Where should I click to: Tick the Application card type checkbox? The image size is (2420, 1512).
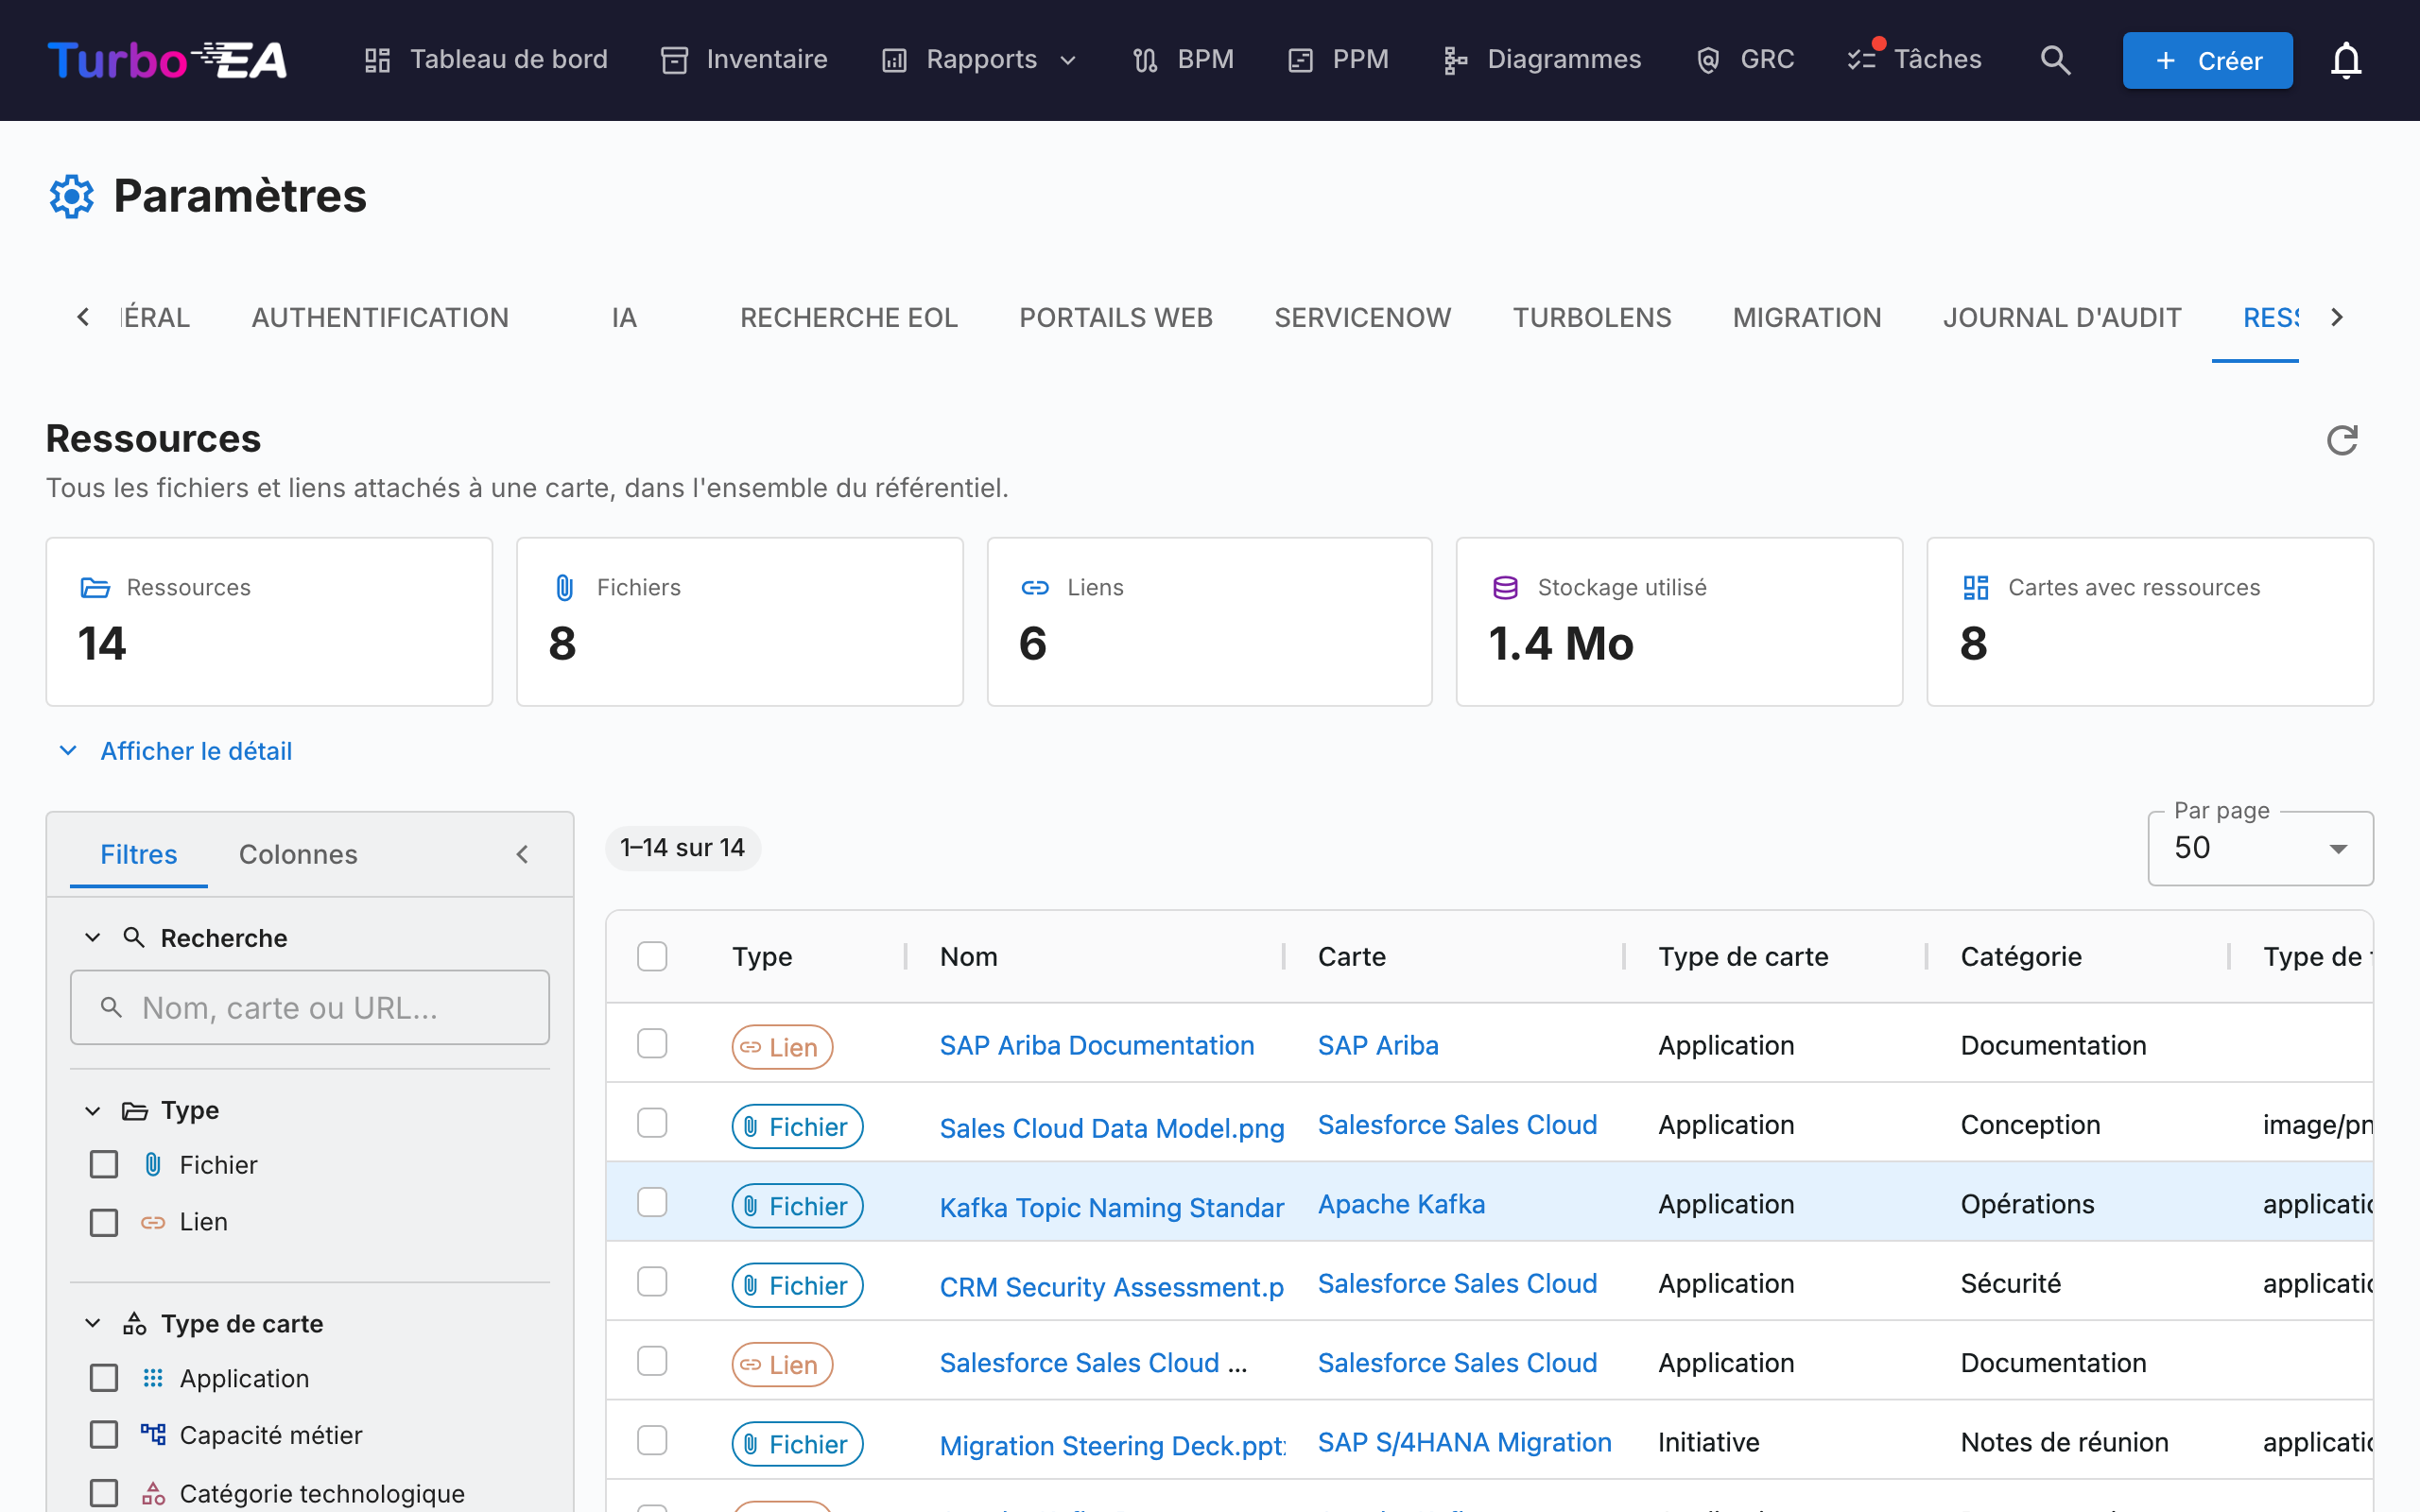pyautogui.click(x=104, y=1378)
